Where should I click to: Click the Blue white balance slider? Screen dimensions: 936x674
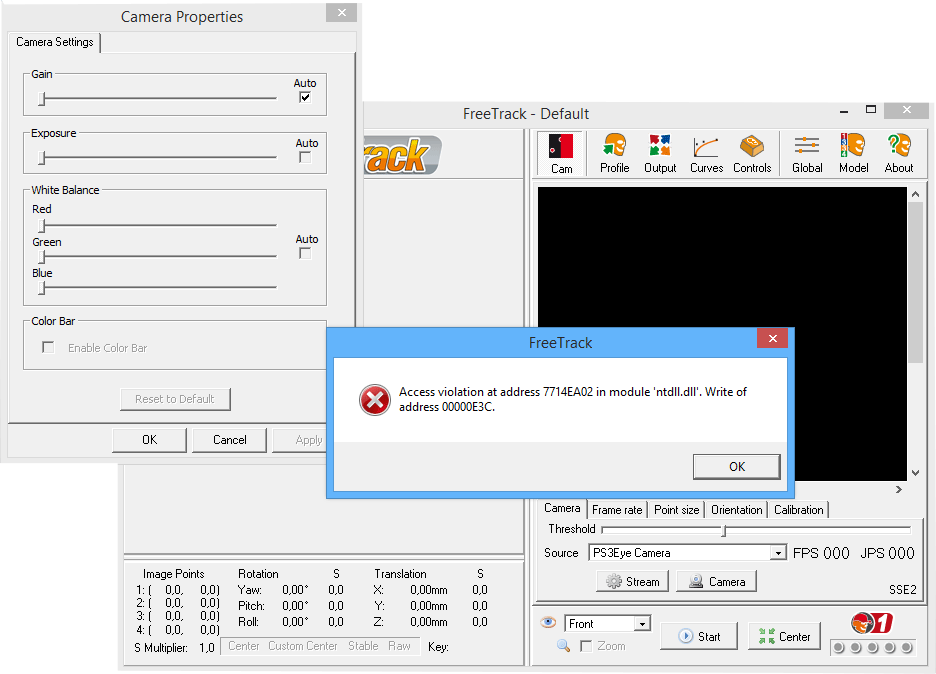(158, 288)
